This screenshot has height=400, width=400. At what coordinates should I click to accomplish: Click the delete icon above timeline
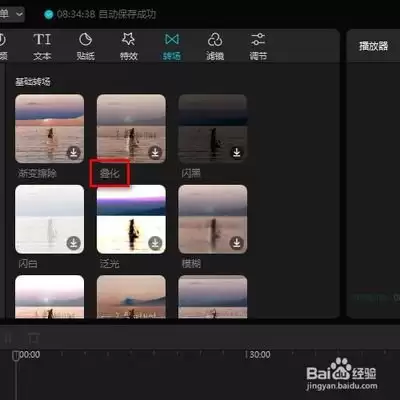(x=33, y=338)
